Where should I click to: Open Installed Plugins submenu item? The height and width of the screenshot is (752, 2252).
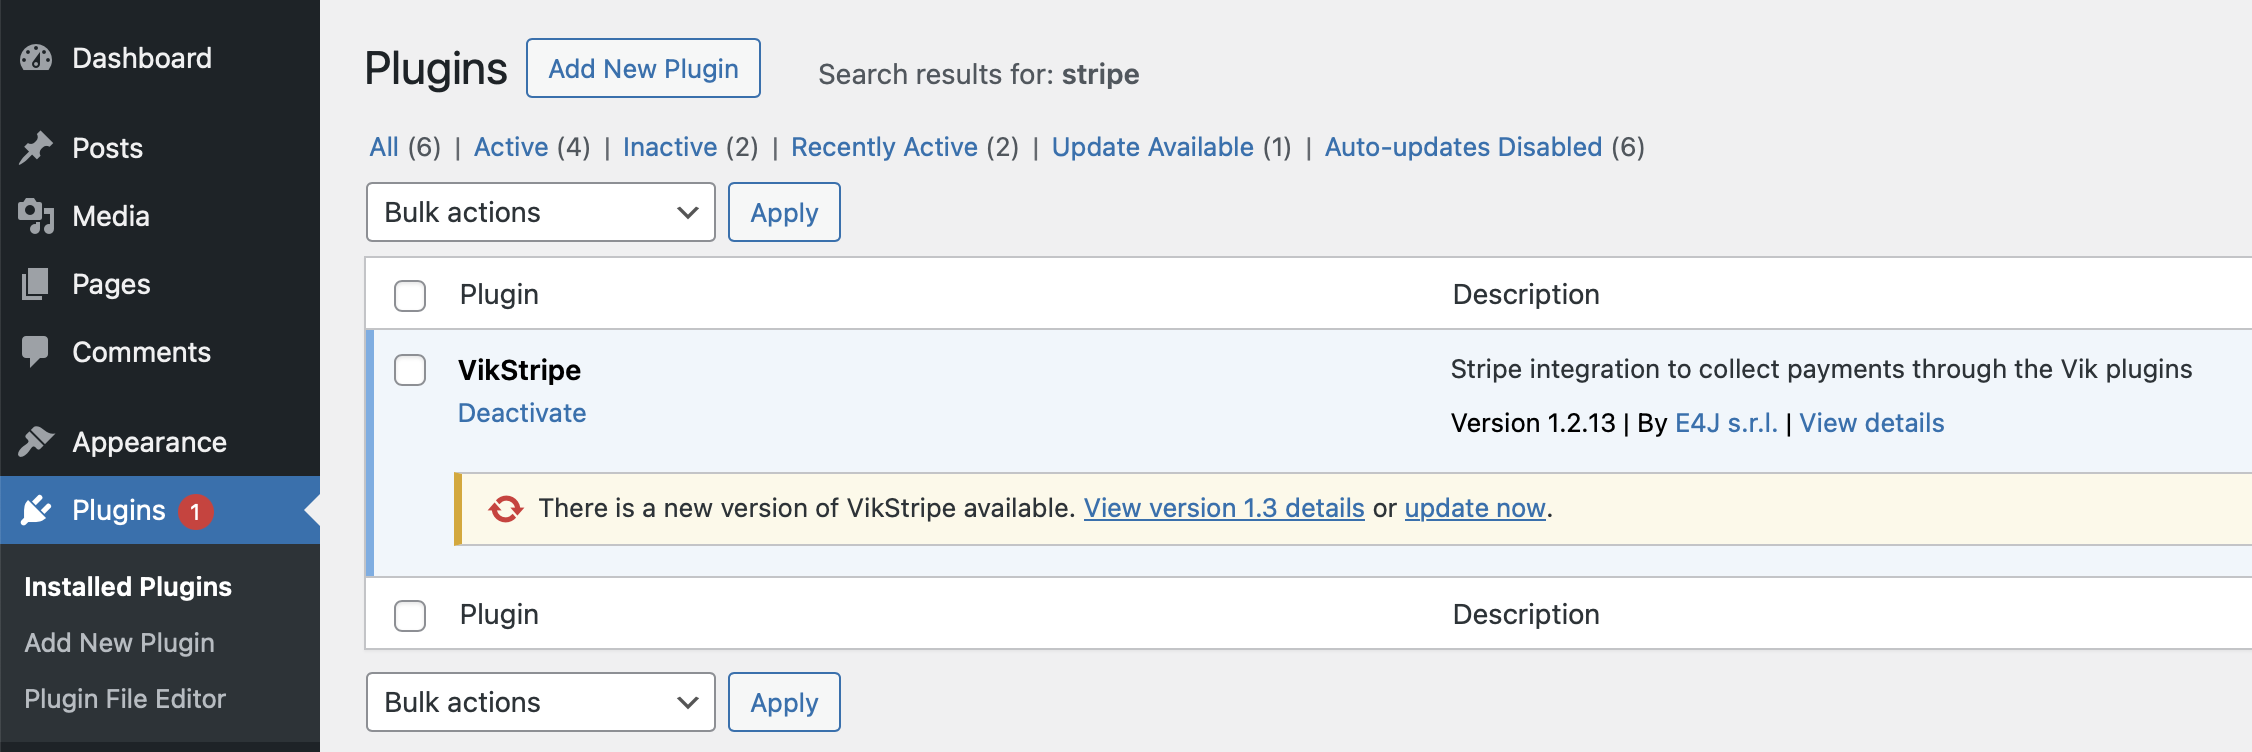(128, 587)
